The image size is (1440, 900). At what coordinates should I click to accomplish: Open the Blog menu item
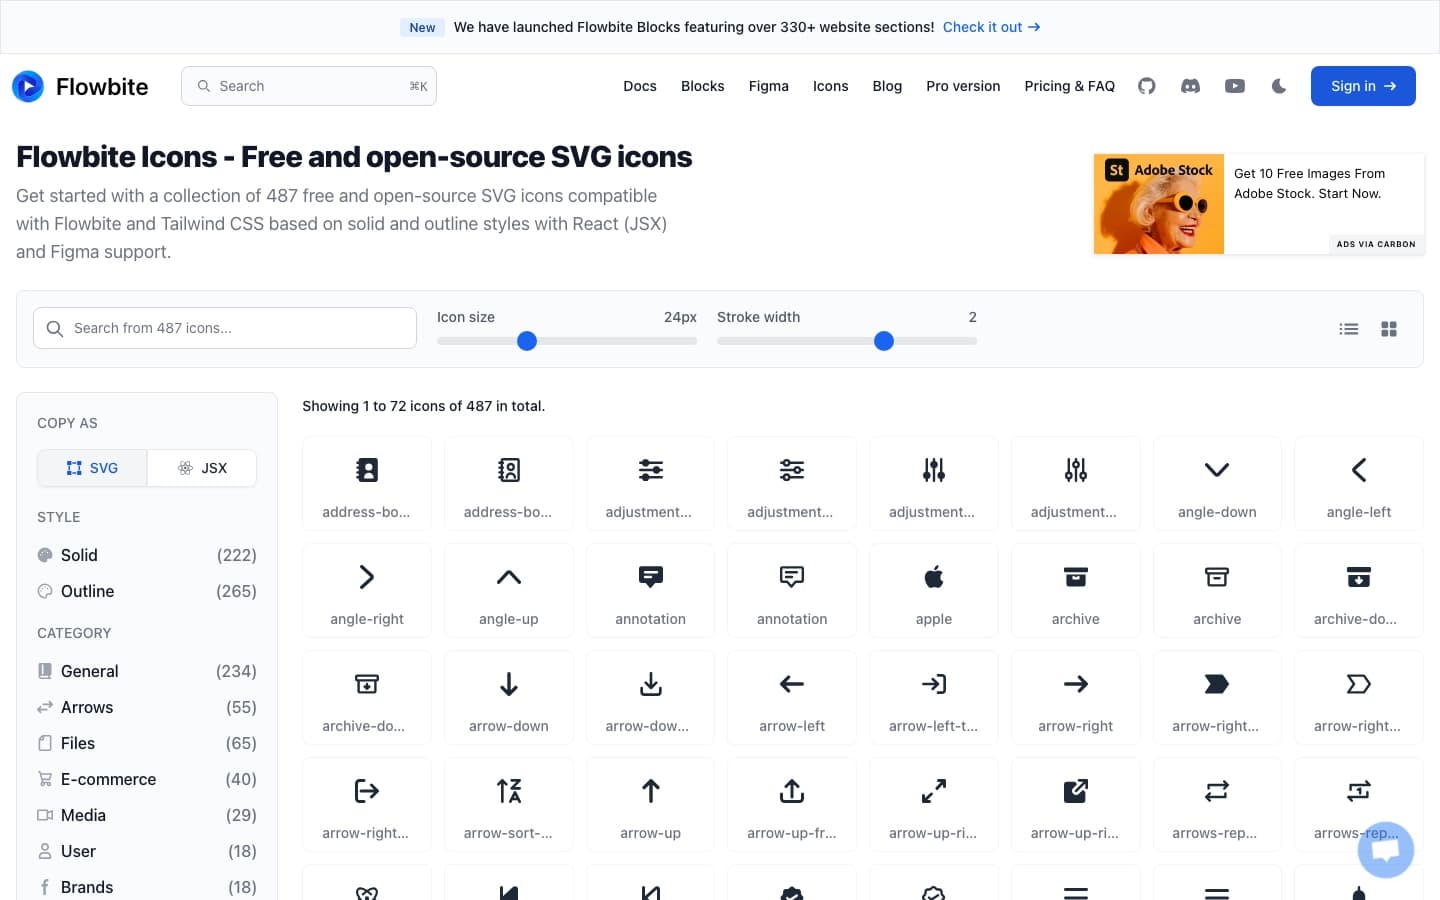pyautogui.click(x=887, y=86)
